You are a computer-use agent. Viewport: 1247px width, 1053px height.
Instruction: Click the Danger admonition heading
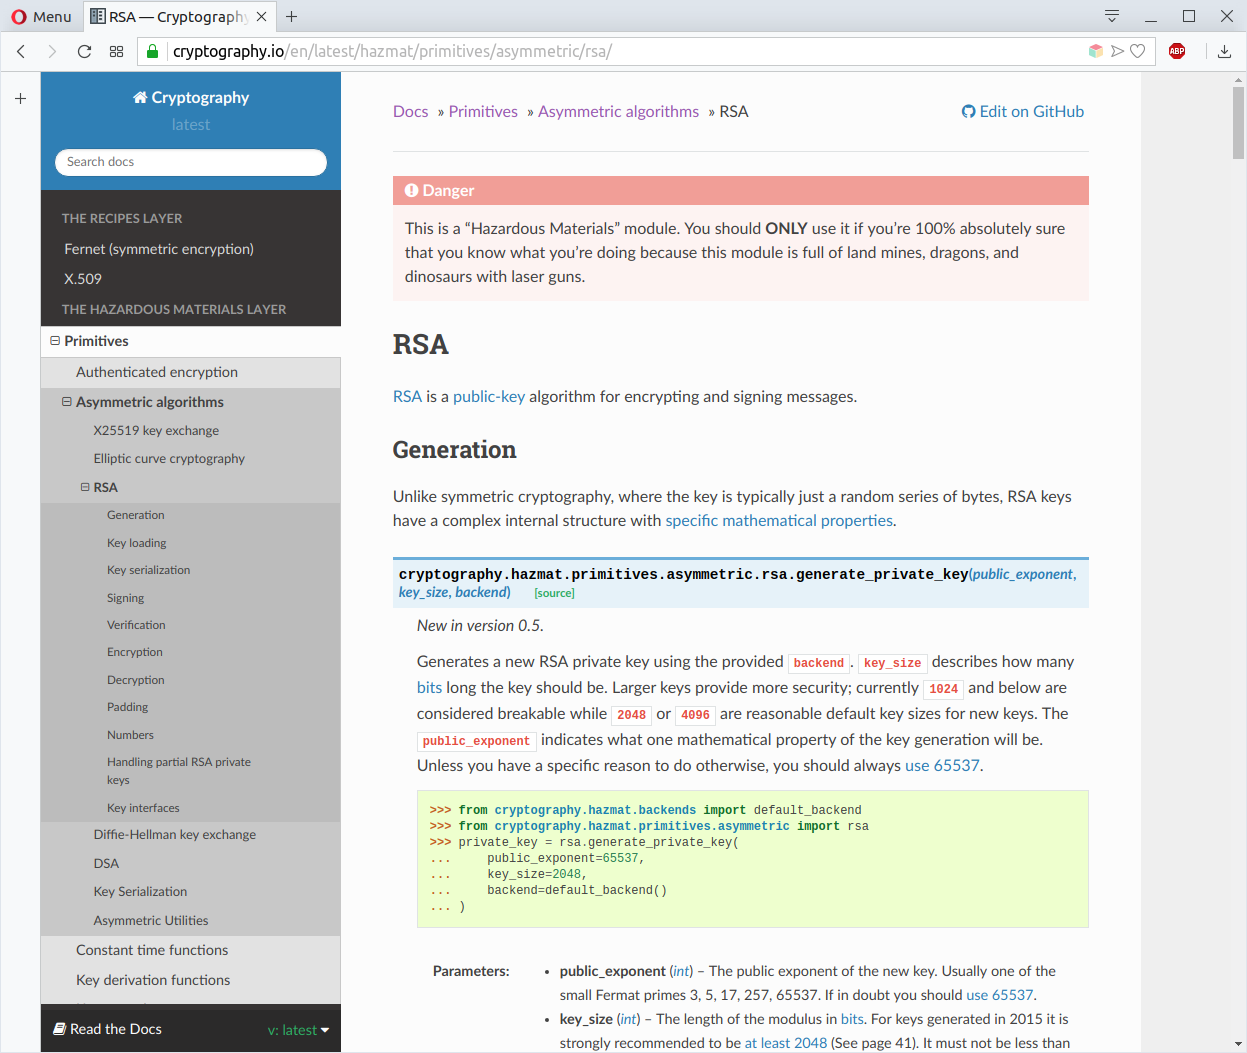tap(741, 191)
